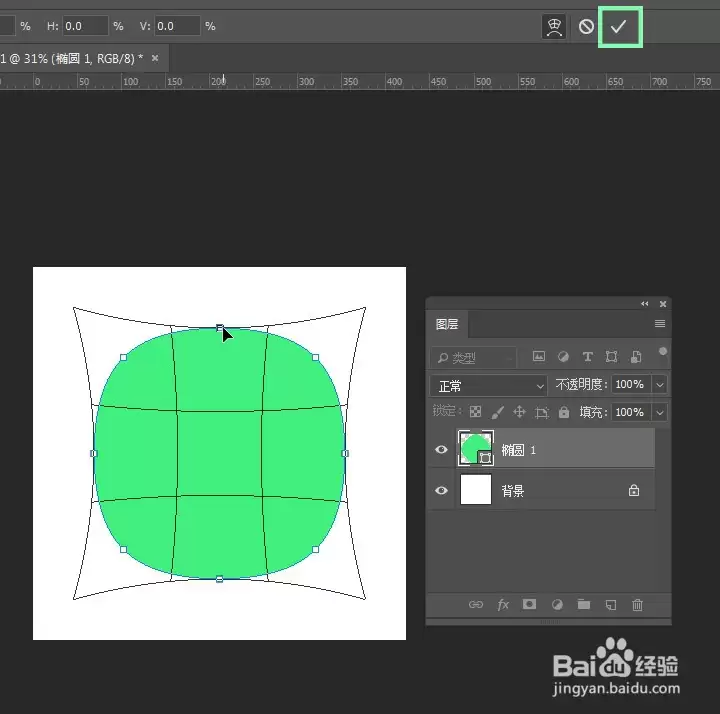Hide the 背景 layer
Screen dimensions: 720x714
coord(441,490)
